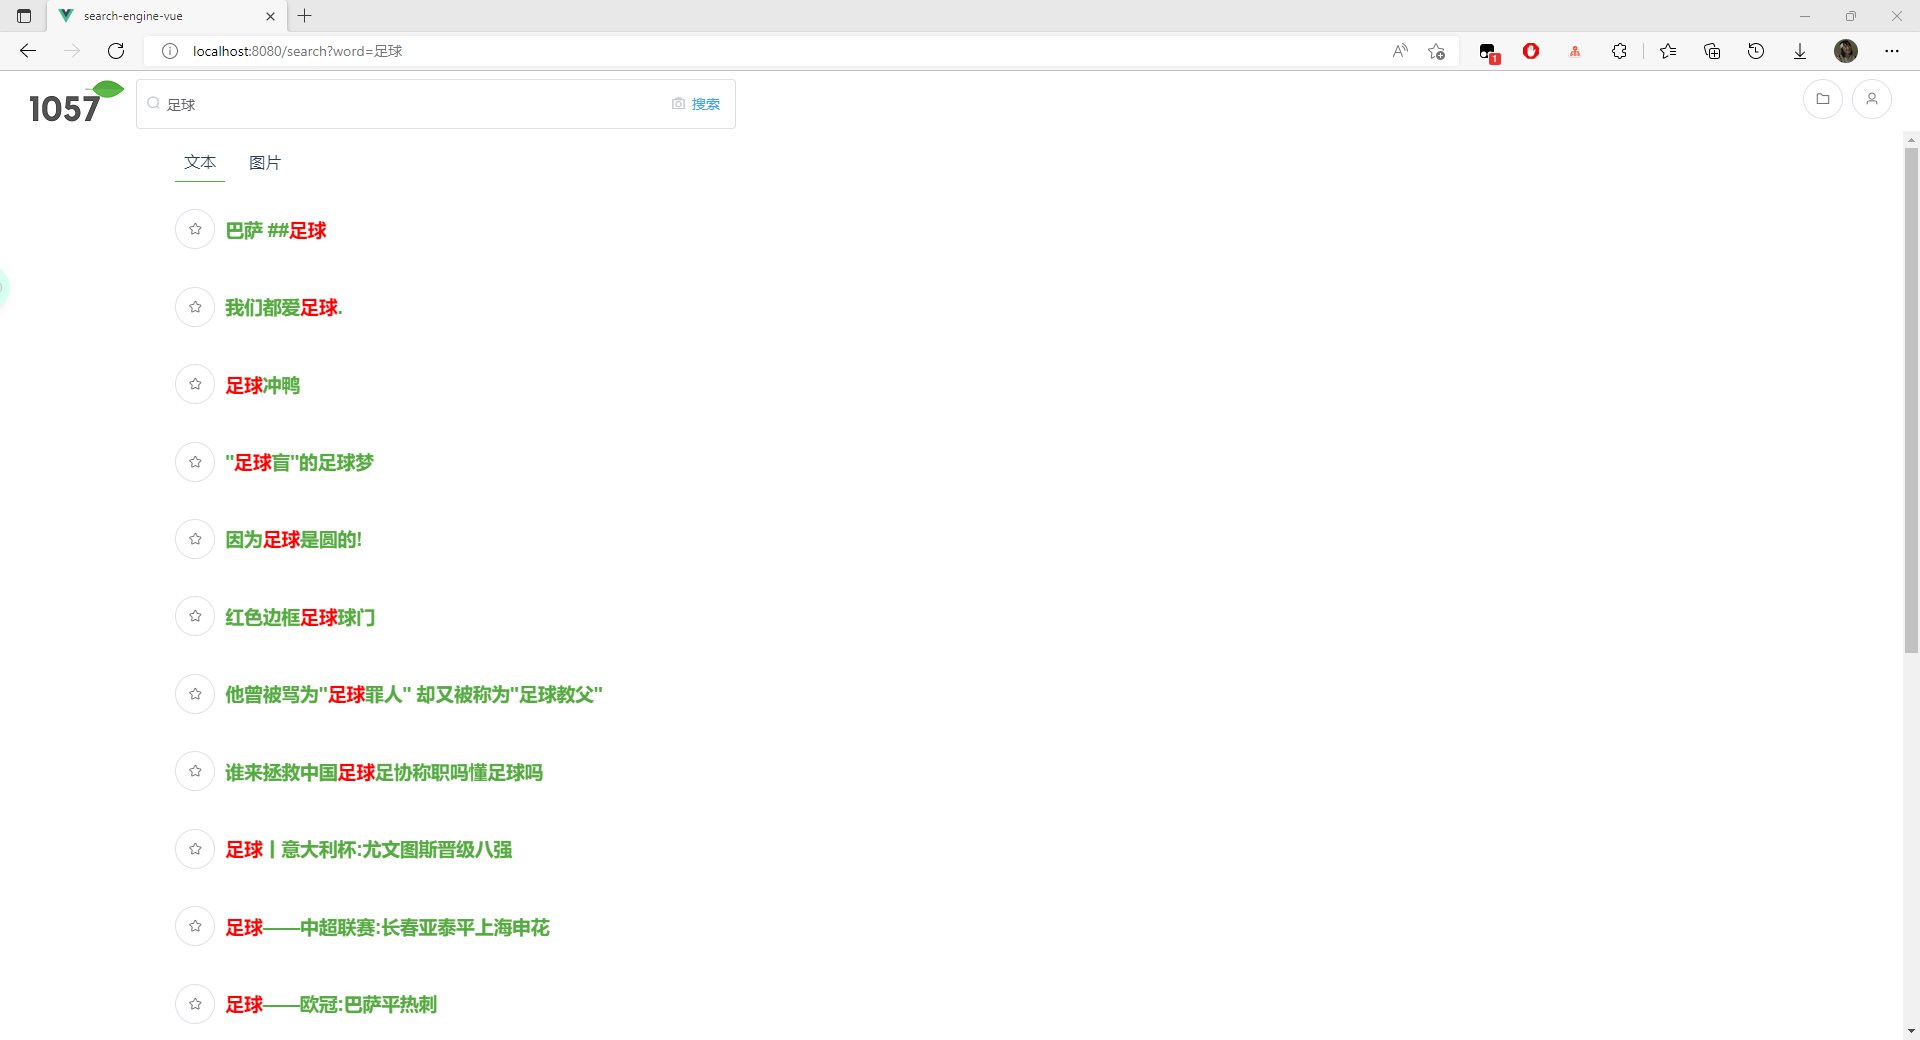Open browser History
This screenshot has height=1040, width=1920.
[1756, 51]
